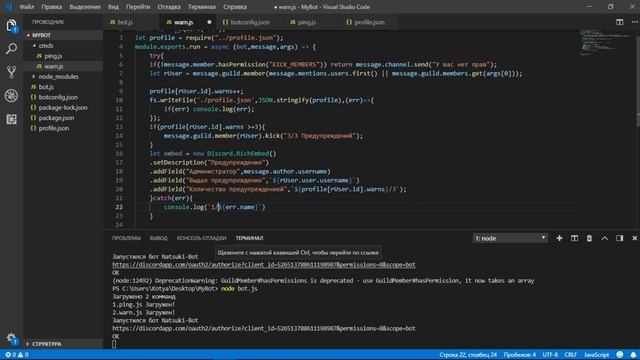The image size is (640, 360).
Task: Open the Файл menu
Action: click(x=27, y=7)
